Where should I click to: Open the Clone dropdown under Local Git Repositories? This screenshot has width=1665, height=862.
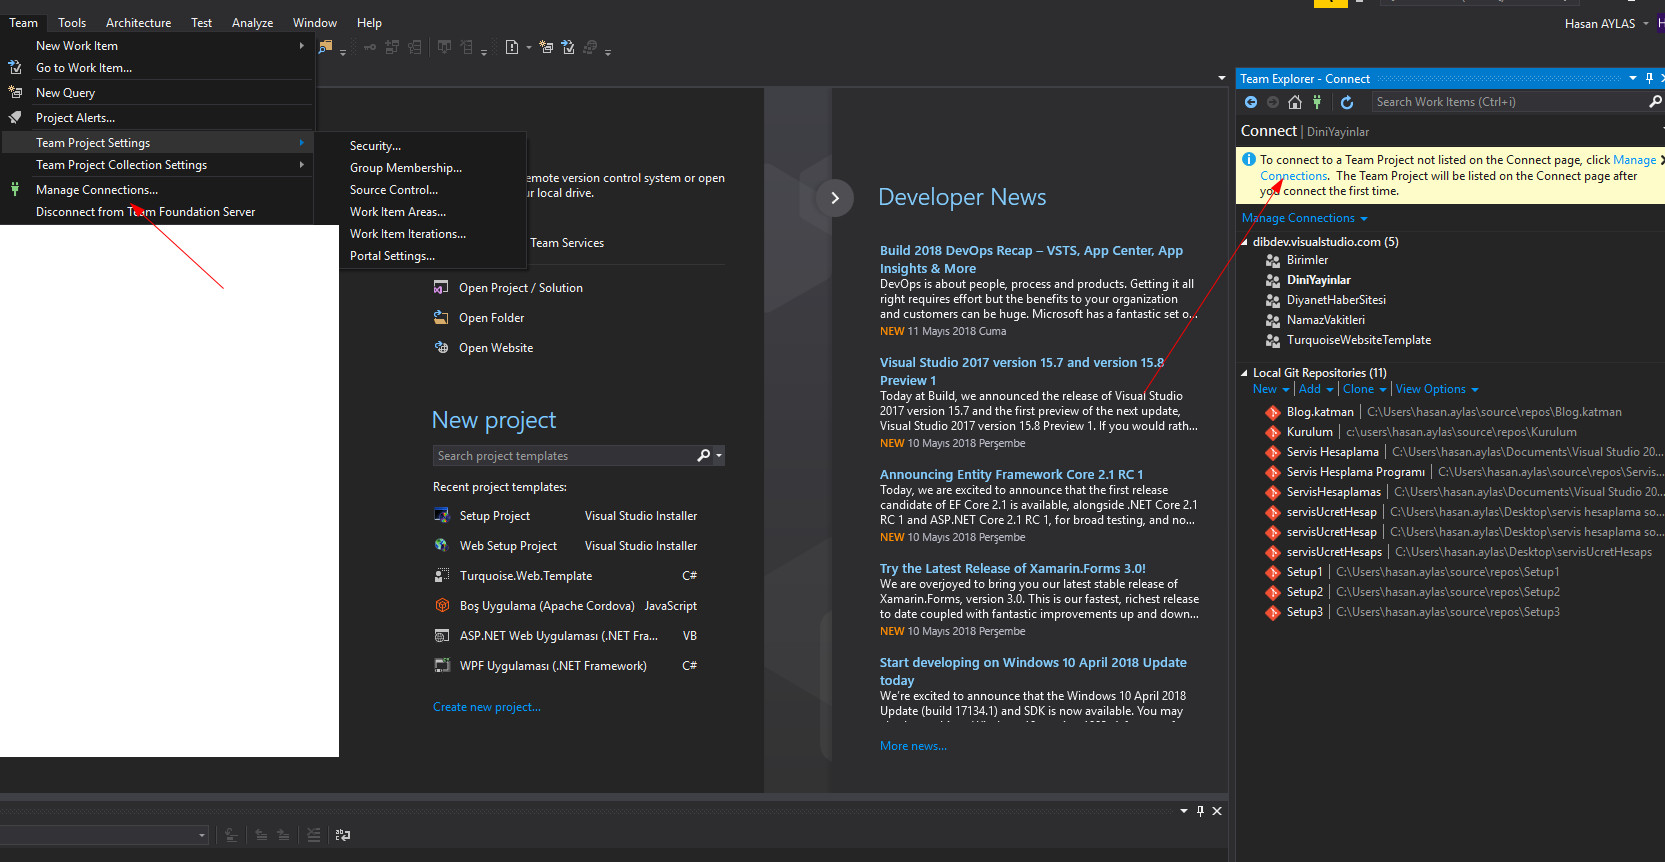point(1365,389)
